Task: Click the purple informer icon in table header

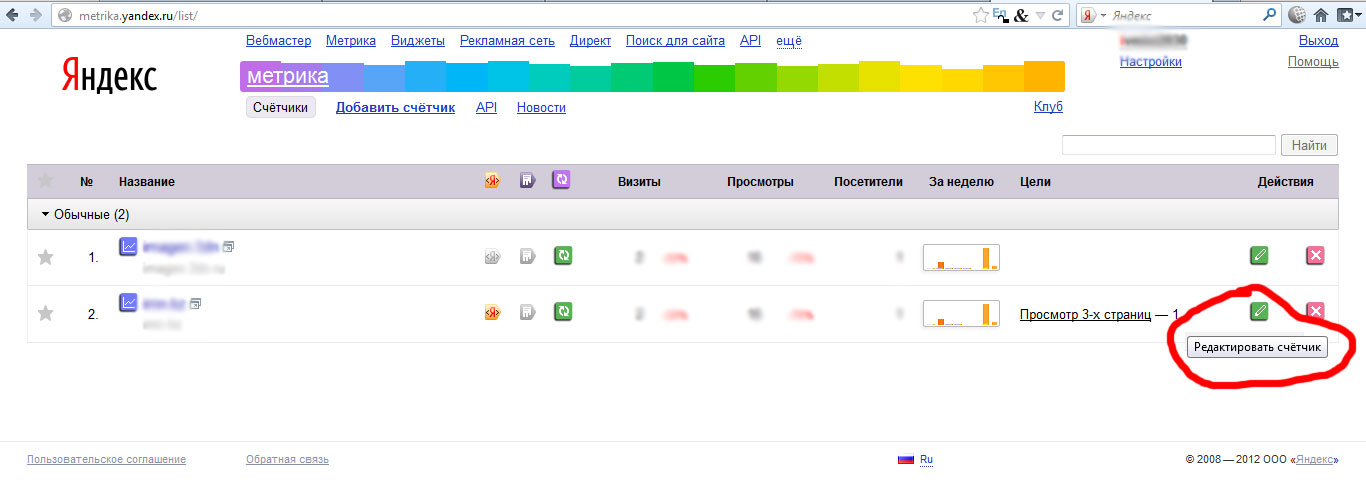Action: [x=528, y=181]
